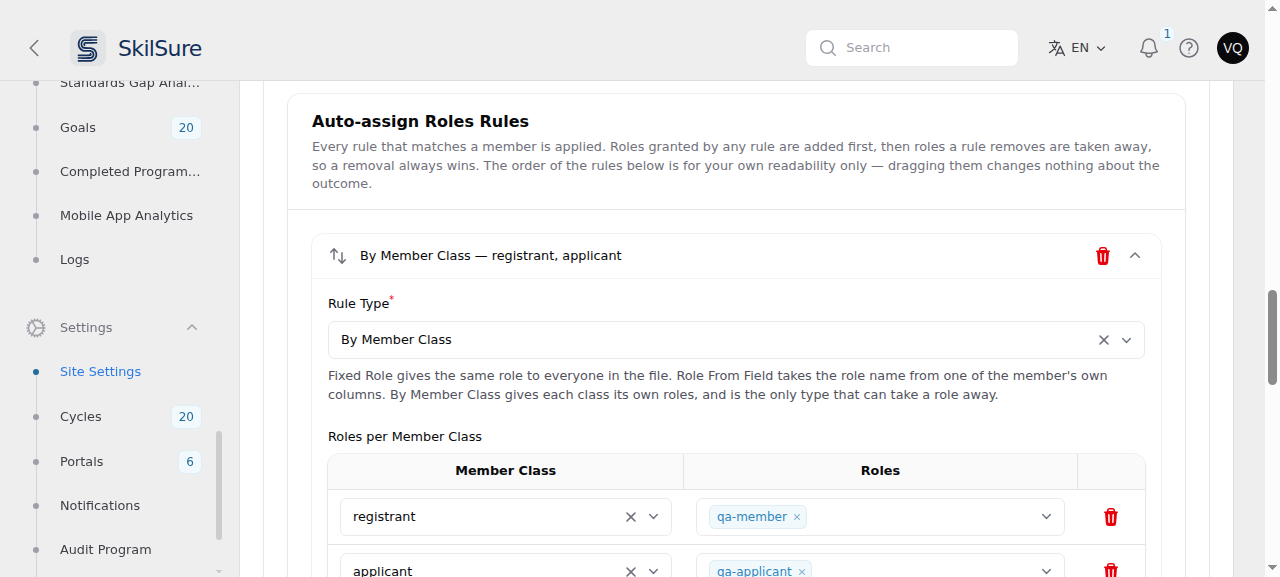The height and width of the screenshot is (577, 1280).
Task: Collapse the Settings sidebar section
Action: [192, 328]
